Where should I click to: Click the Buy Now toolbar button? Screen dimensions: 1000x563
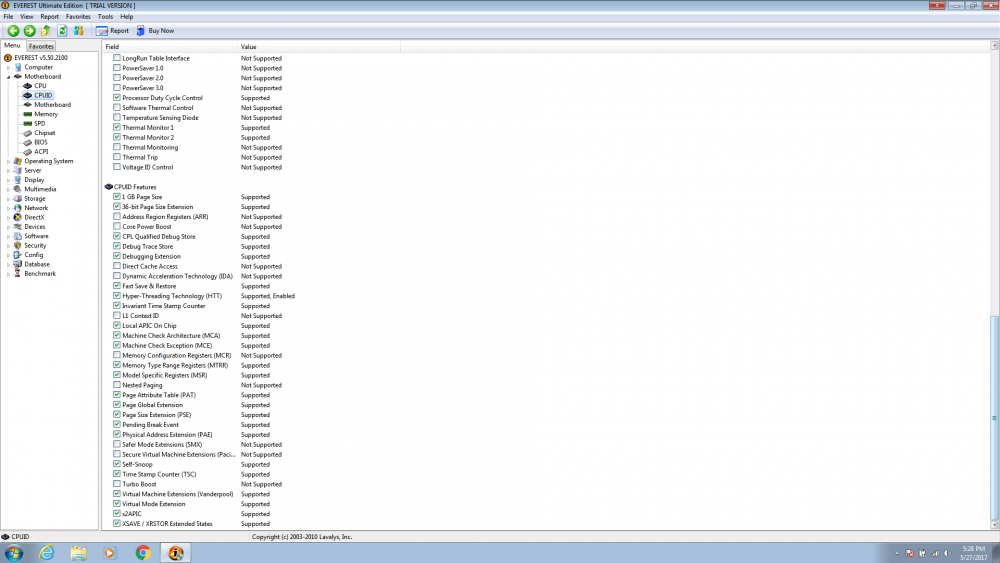point(155,31)
